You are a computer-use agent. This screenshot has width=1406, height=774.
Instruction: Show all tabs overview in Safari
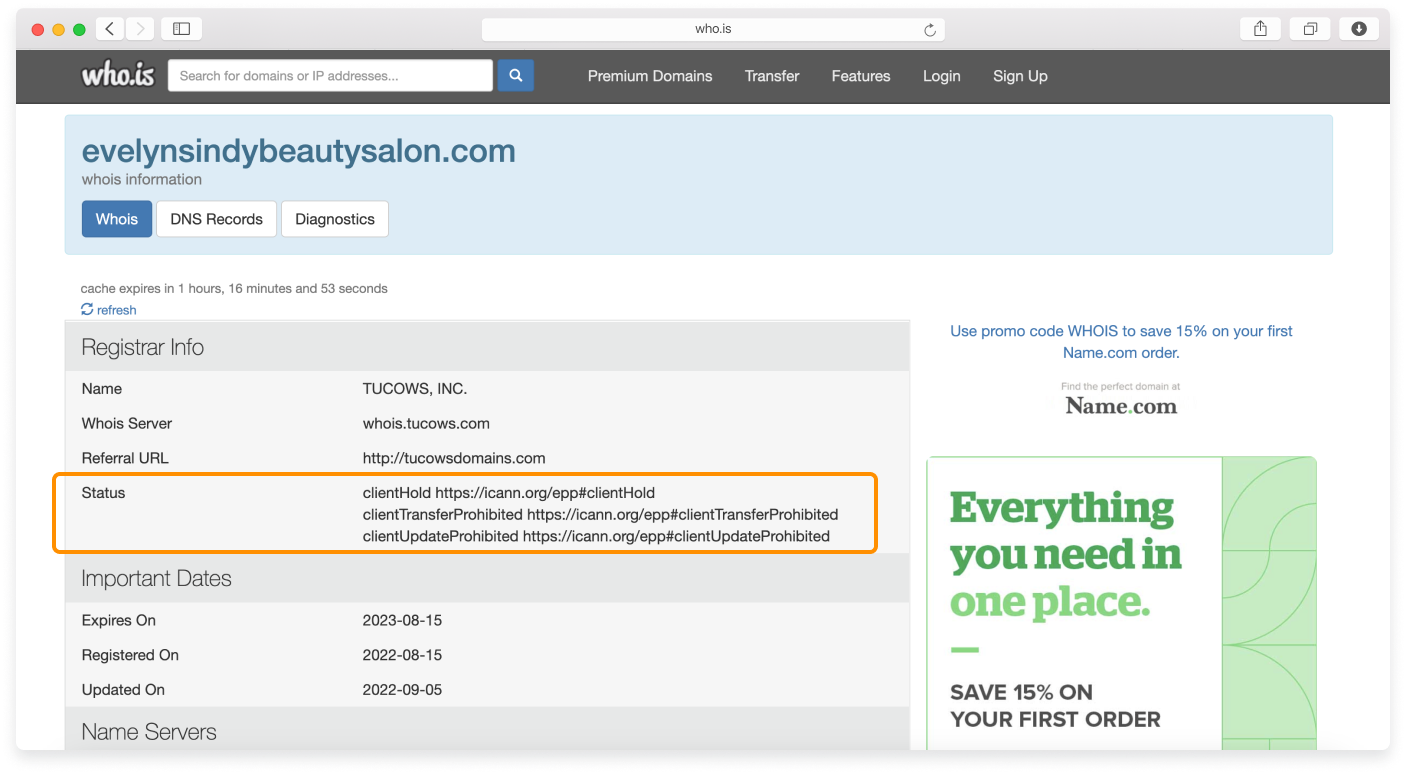pyautogui.click(x=1309, y=29)
